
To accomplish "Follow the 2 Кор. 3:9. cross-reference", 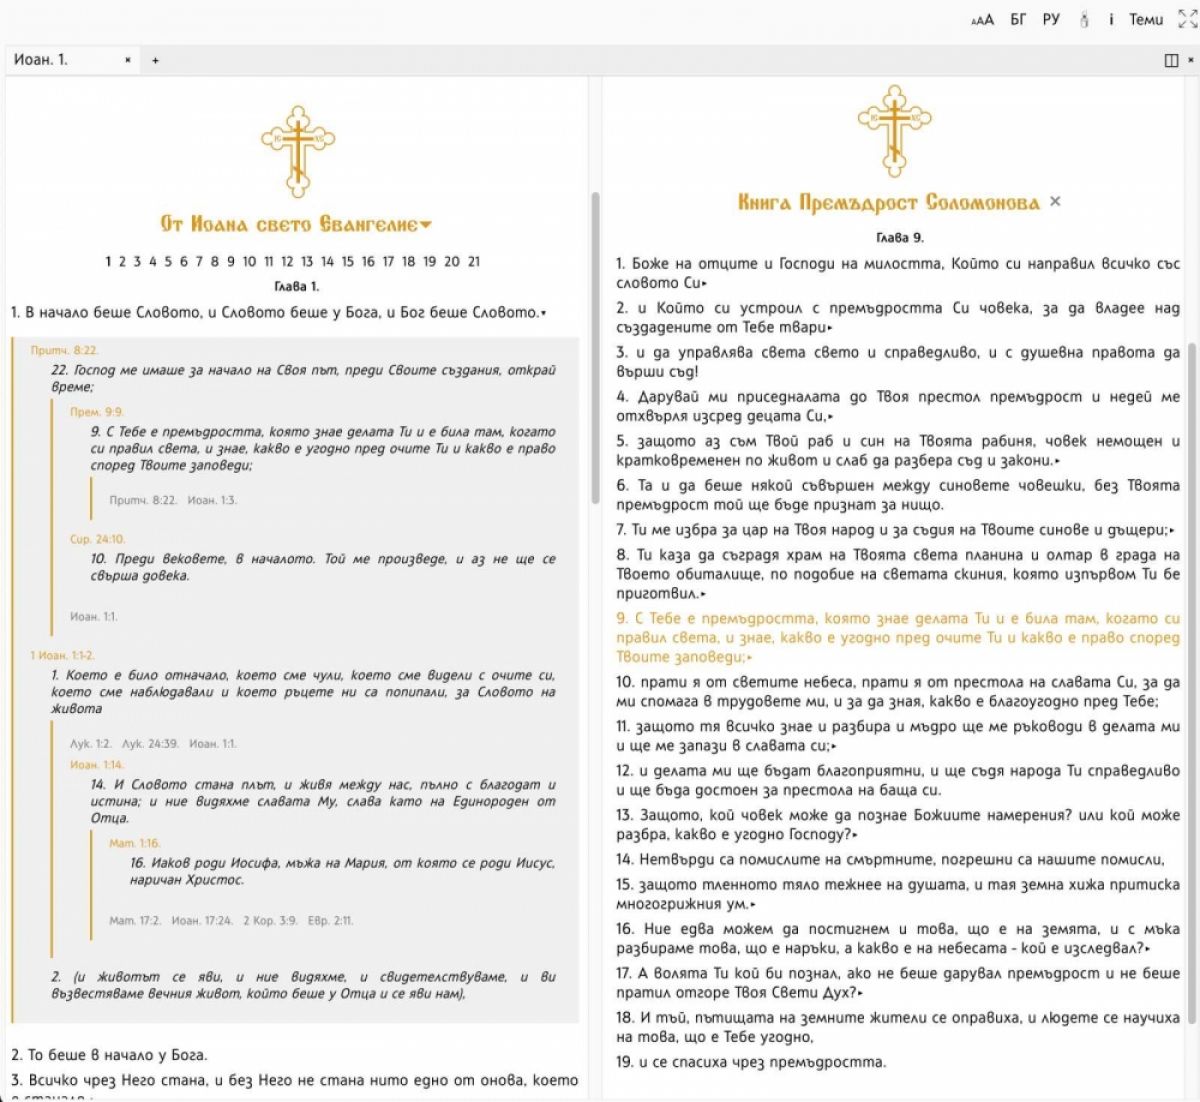I will [x=270, y=921].
